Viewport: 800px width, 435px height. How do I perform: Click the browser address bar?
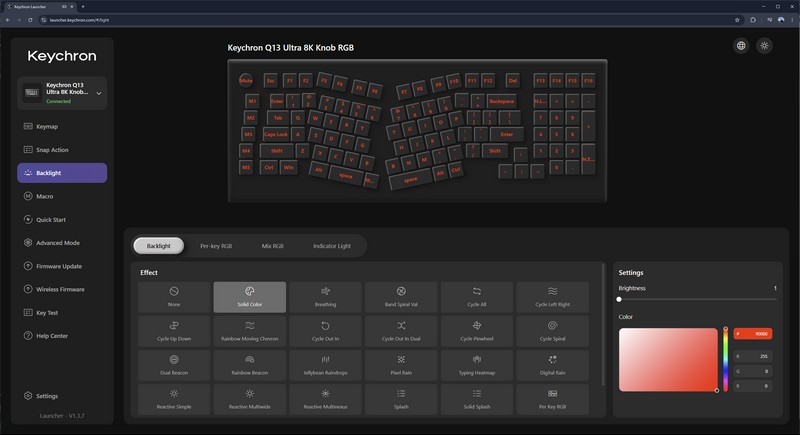[388, 20]
